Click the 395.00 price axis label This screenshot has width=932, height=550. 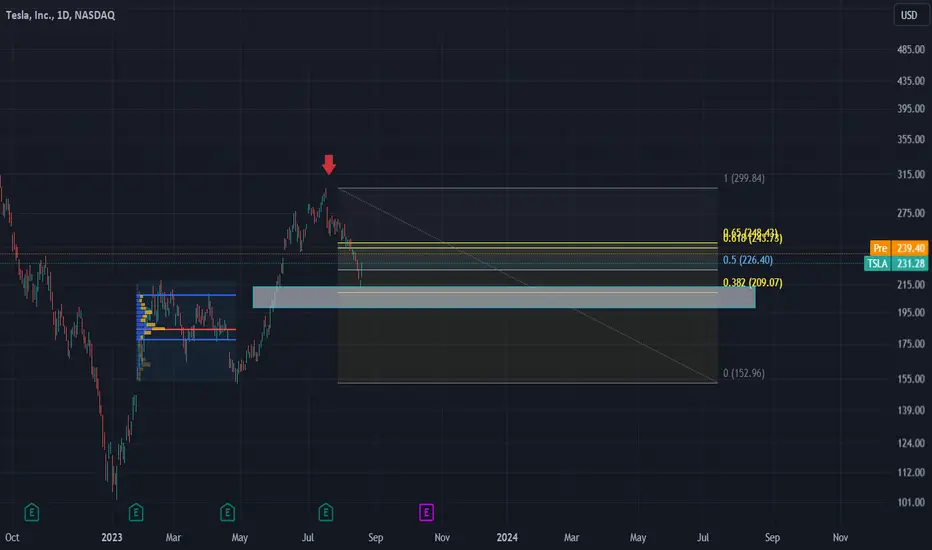[911, 109]
